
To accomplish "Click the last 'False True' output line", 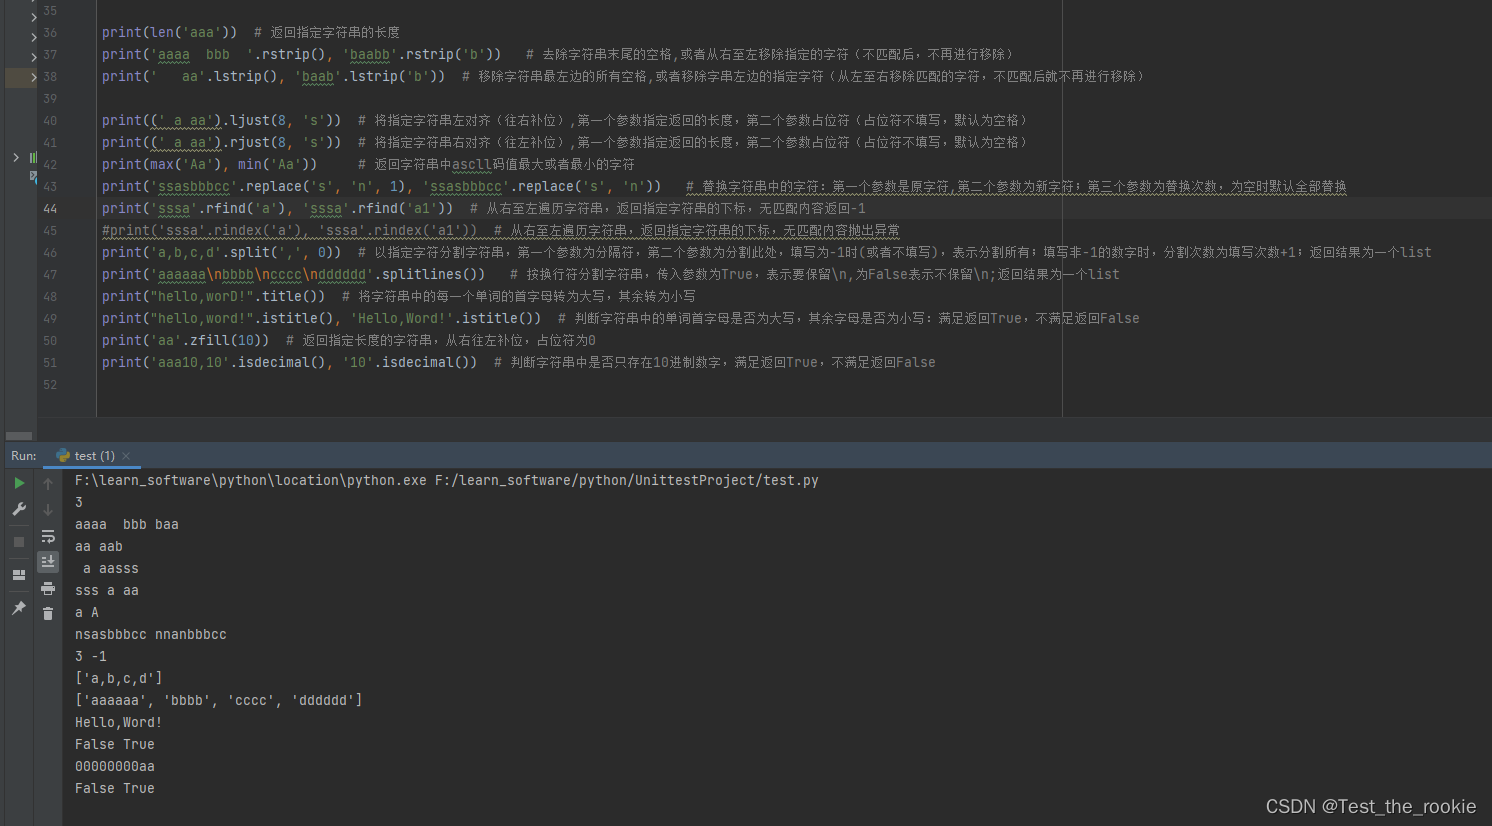I will pyautogui.click(x=115, y=789).
